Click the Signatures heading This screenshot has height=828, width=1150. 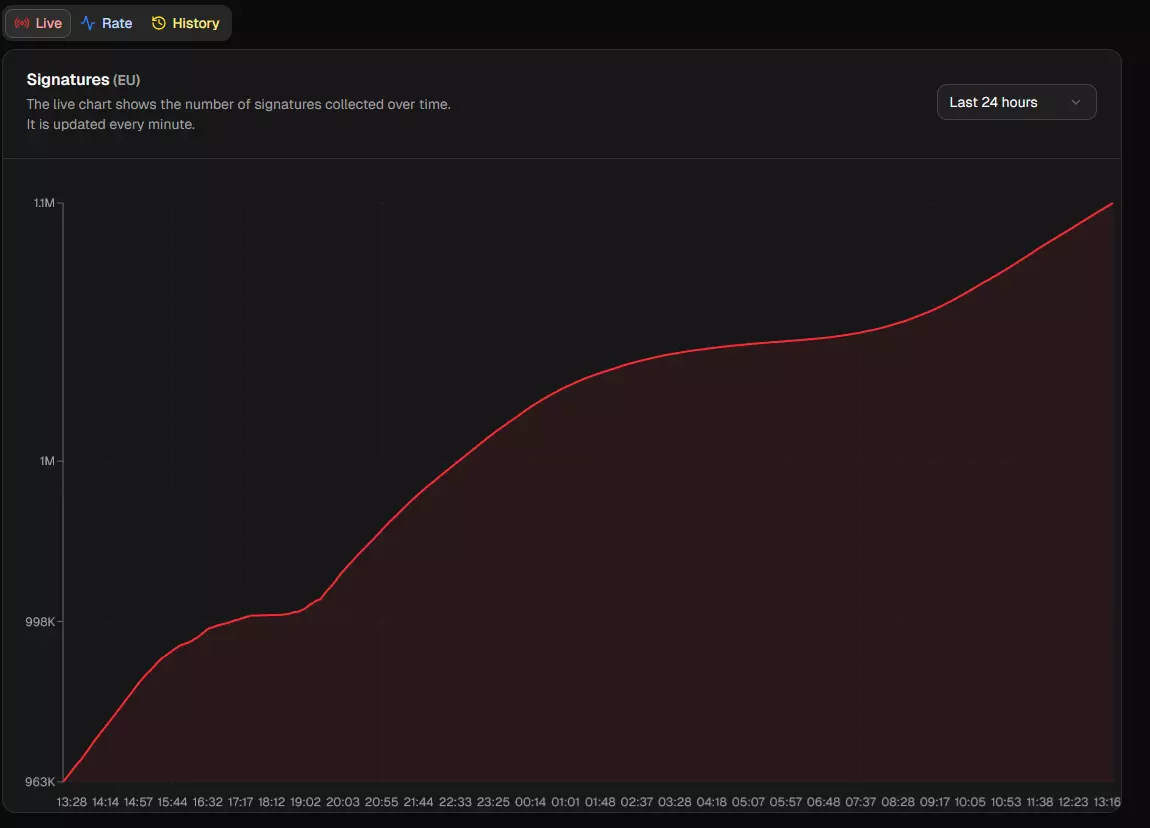coord(67,79)
